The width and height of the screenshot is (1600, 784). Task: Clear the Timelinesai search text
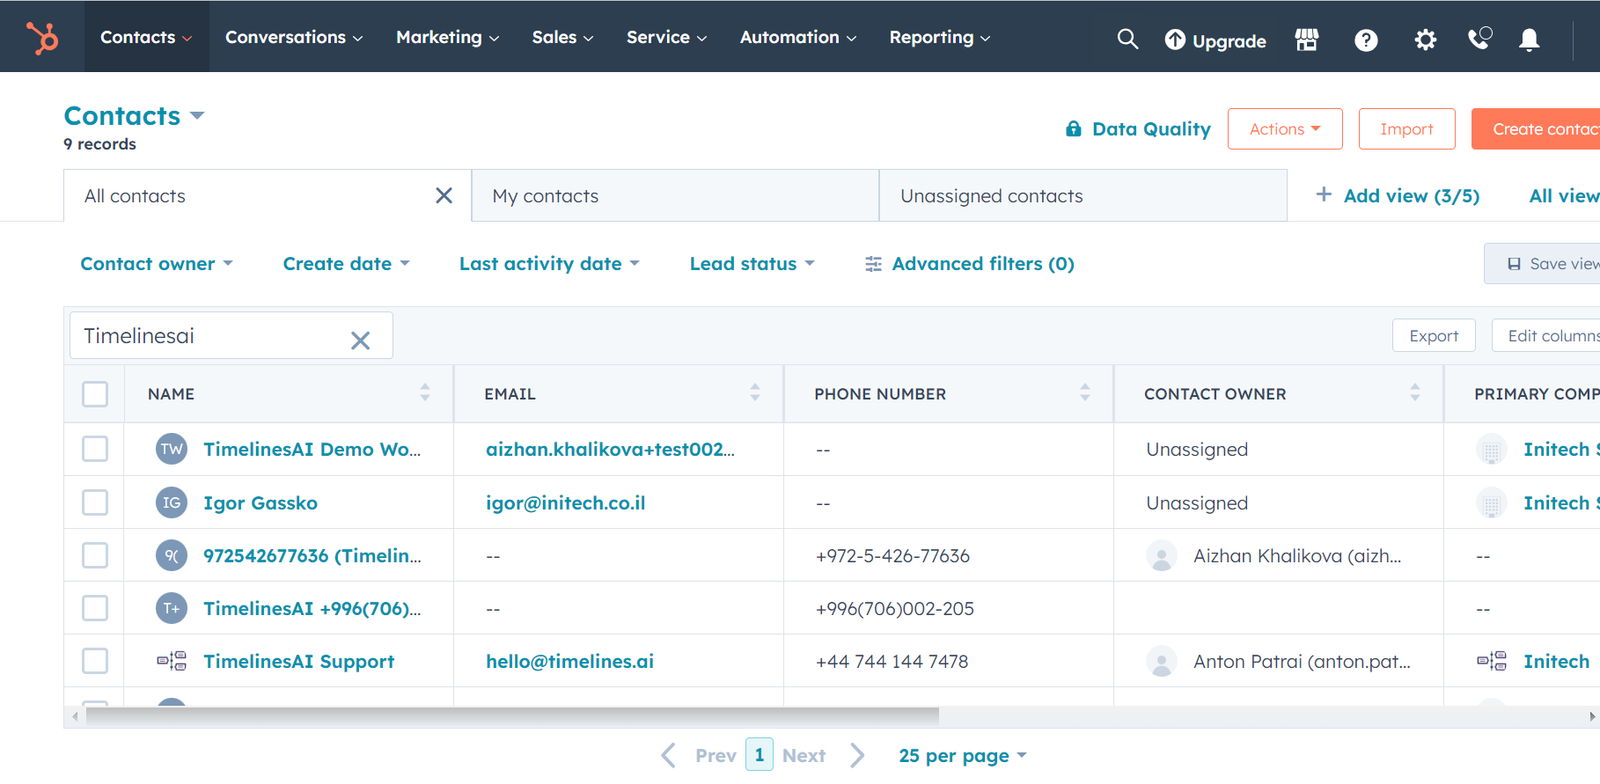click(x=361, y=340)
